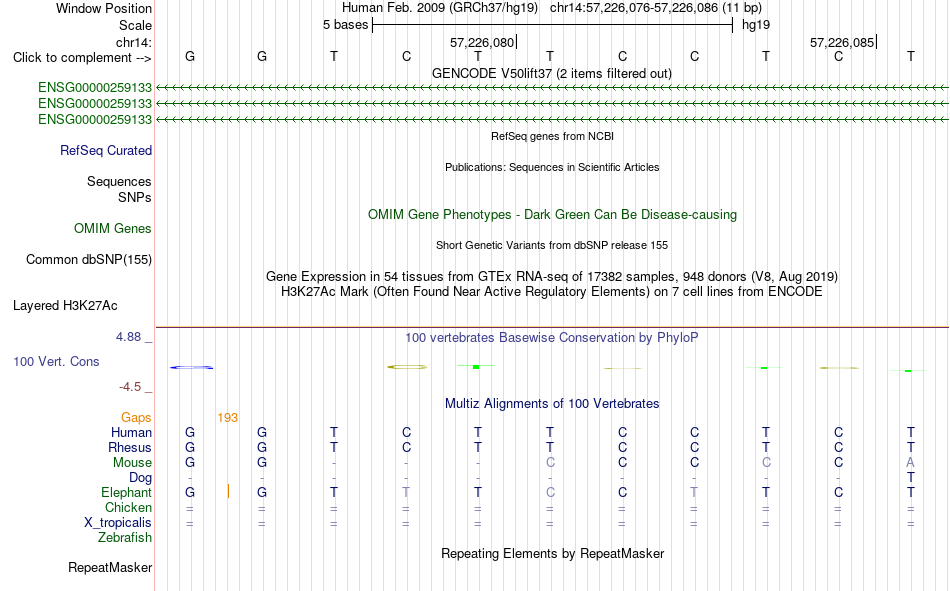
Task: Select the Human species label
Action: 131,432
